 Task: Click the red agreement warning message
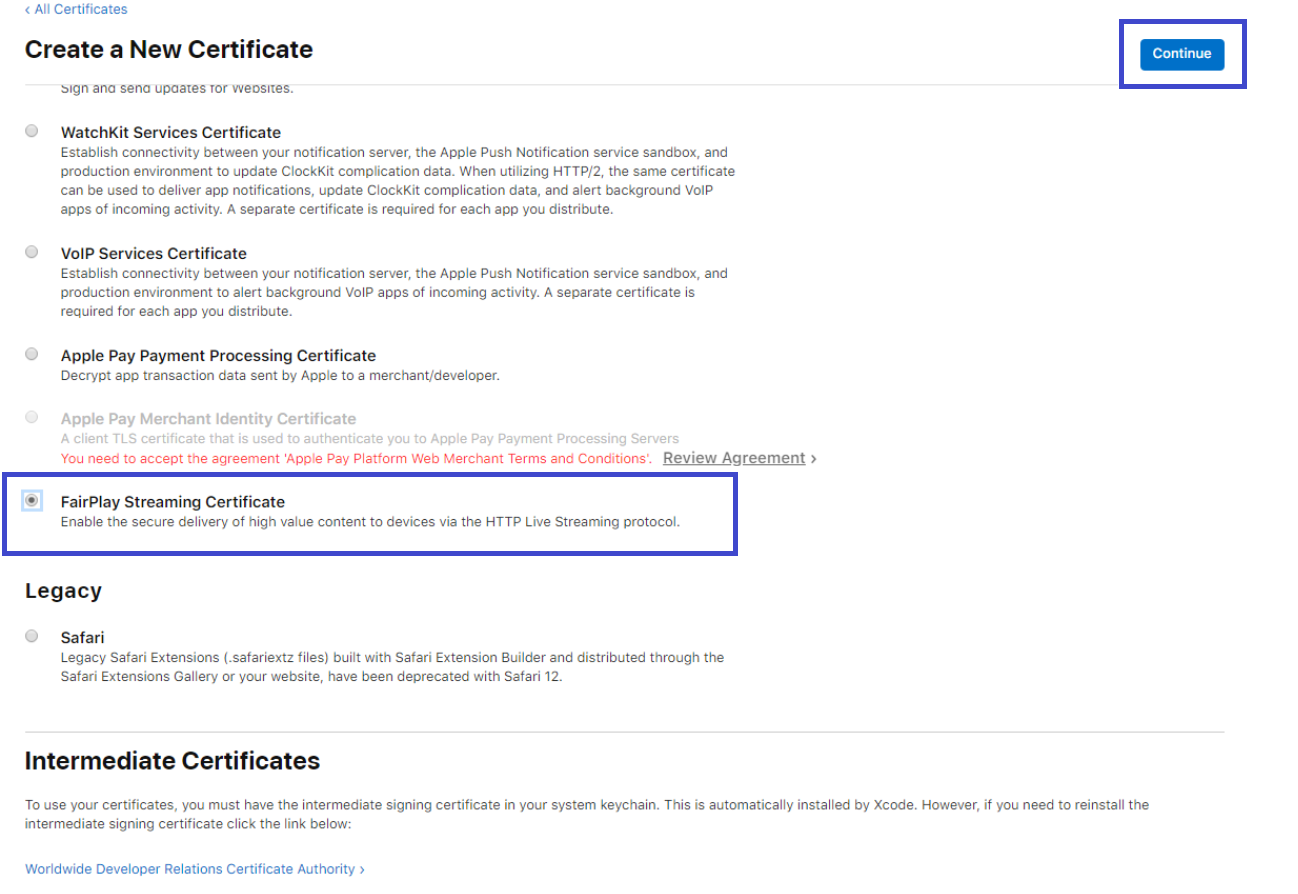(356, 458)
